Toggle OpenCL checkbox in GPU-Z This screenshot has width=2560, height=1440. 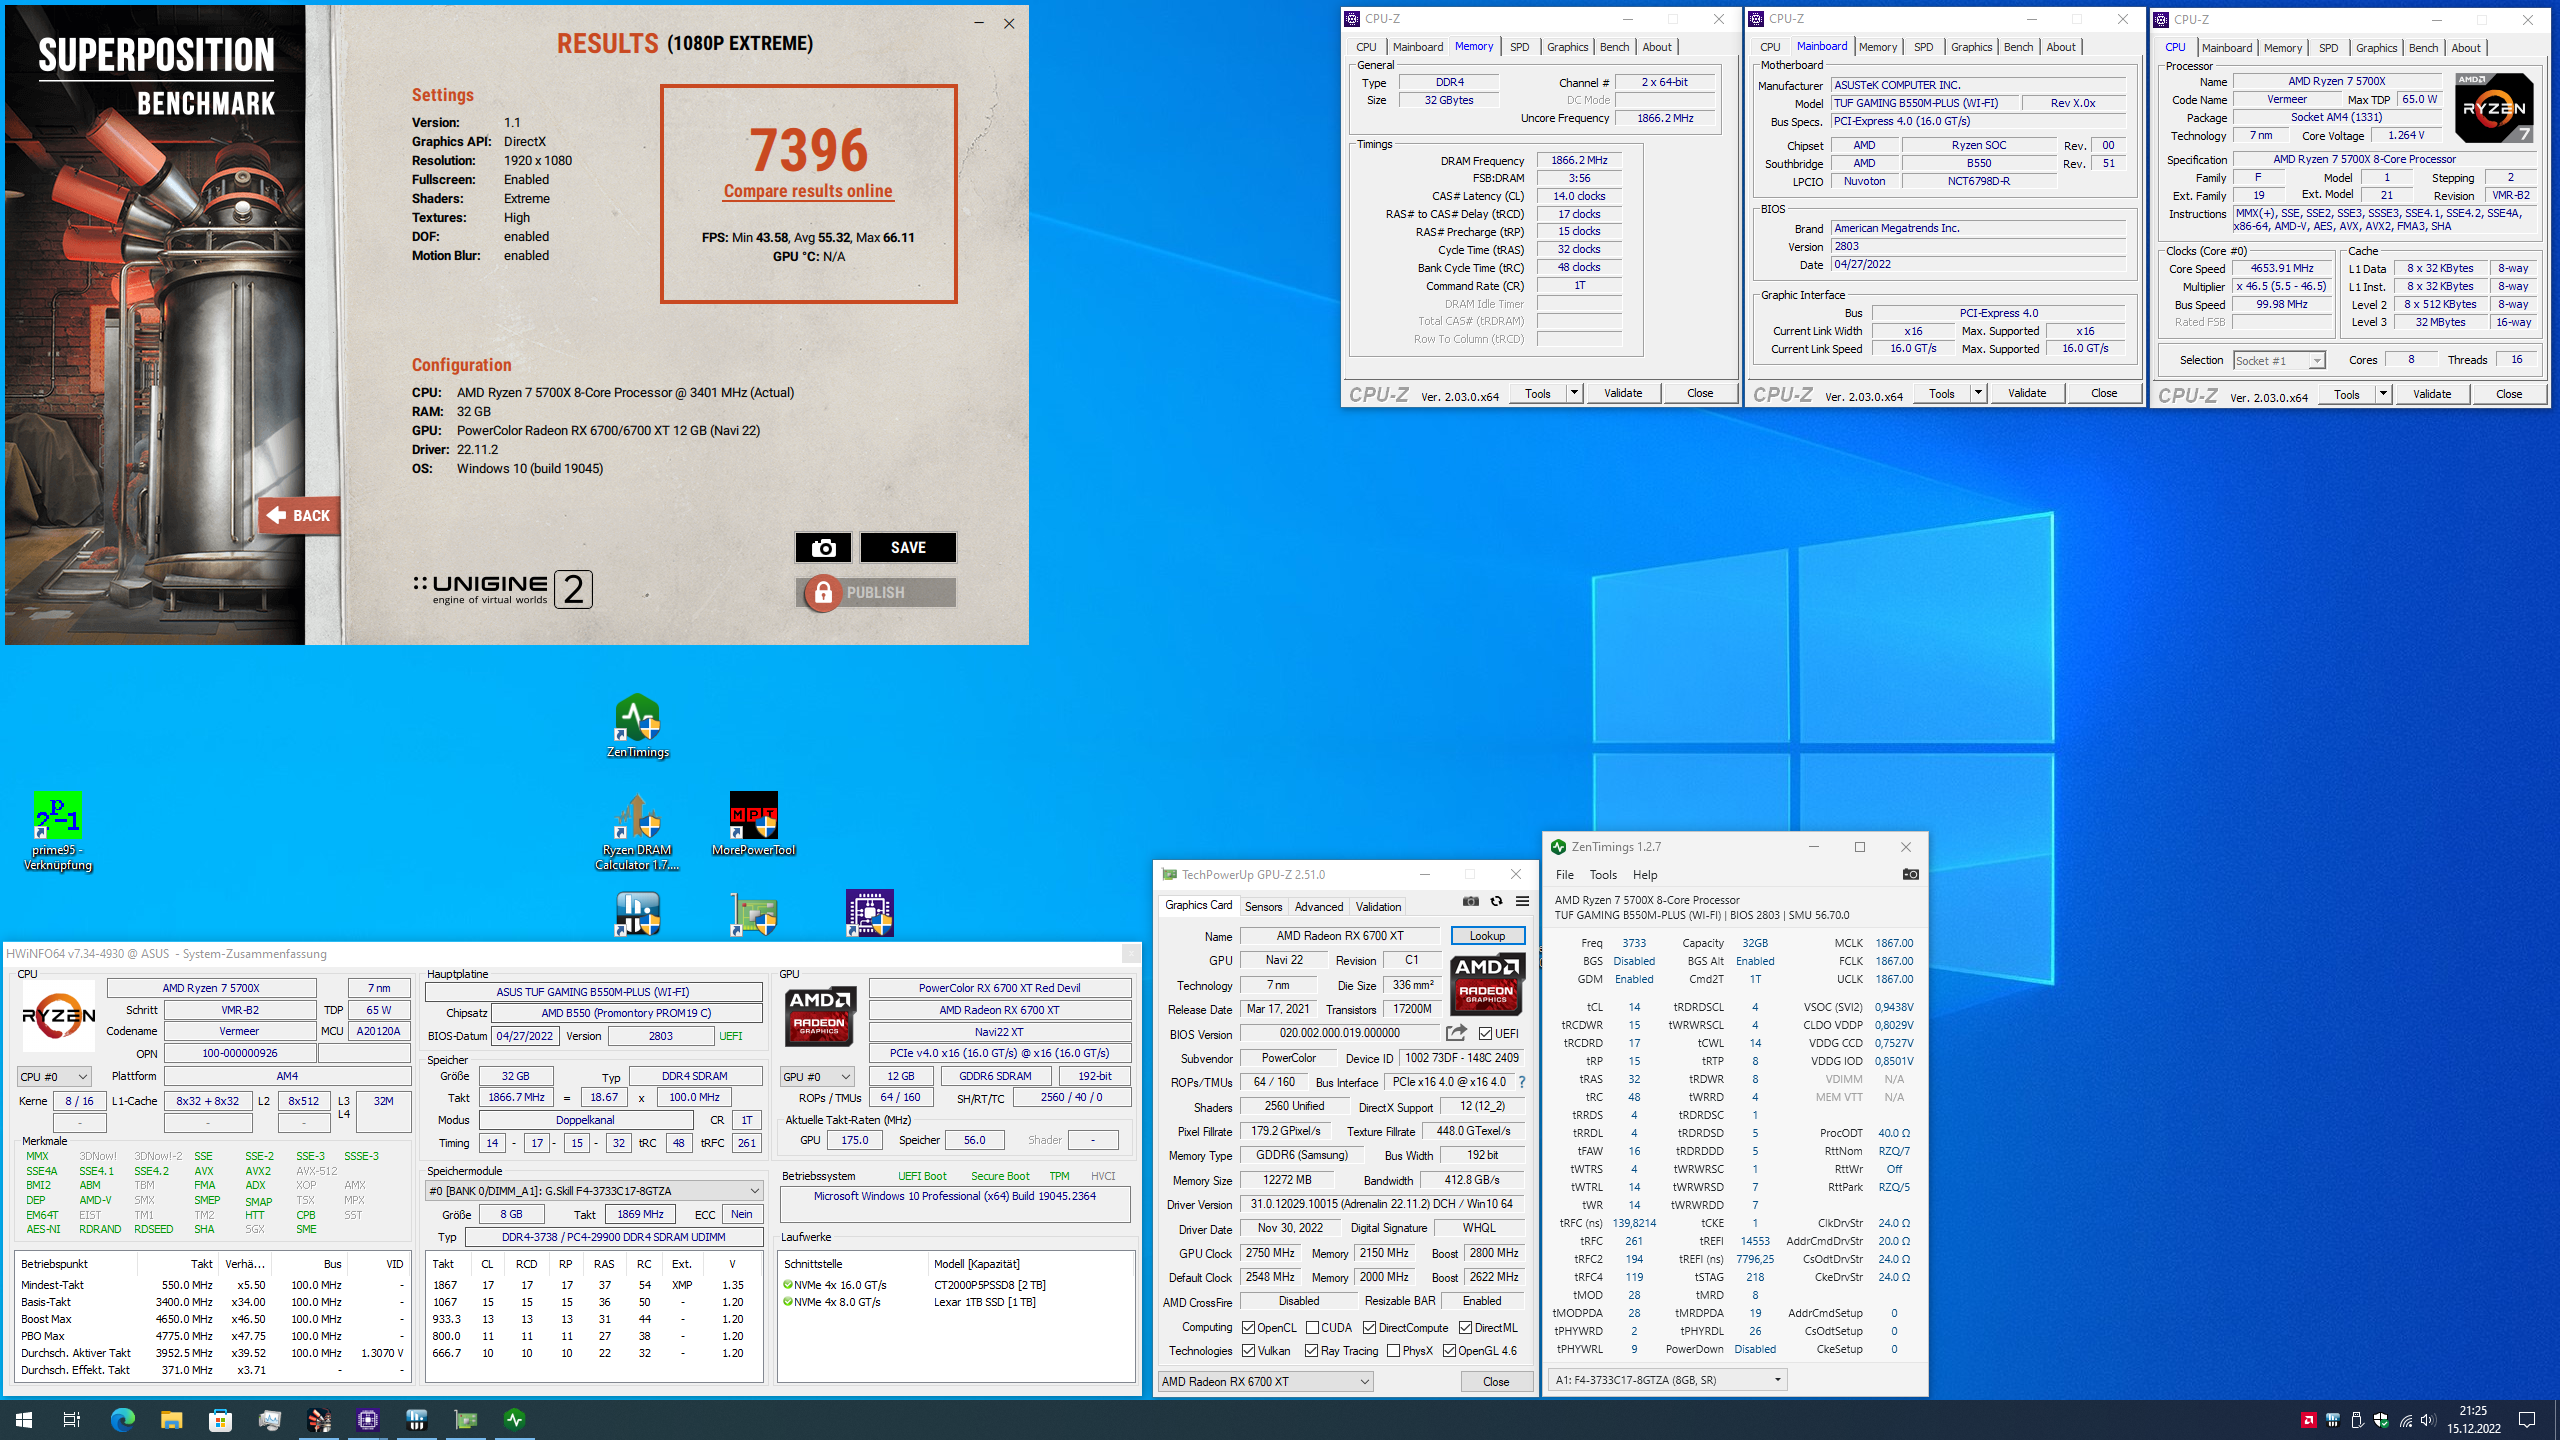coord(1248,1328)
